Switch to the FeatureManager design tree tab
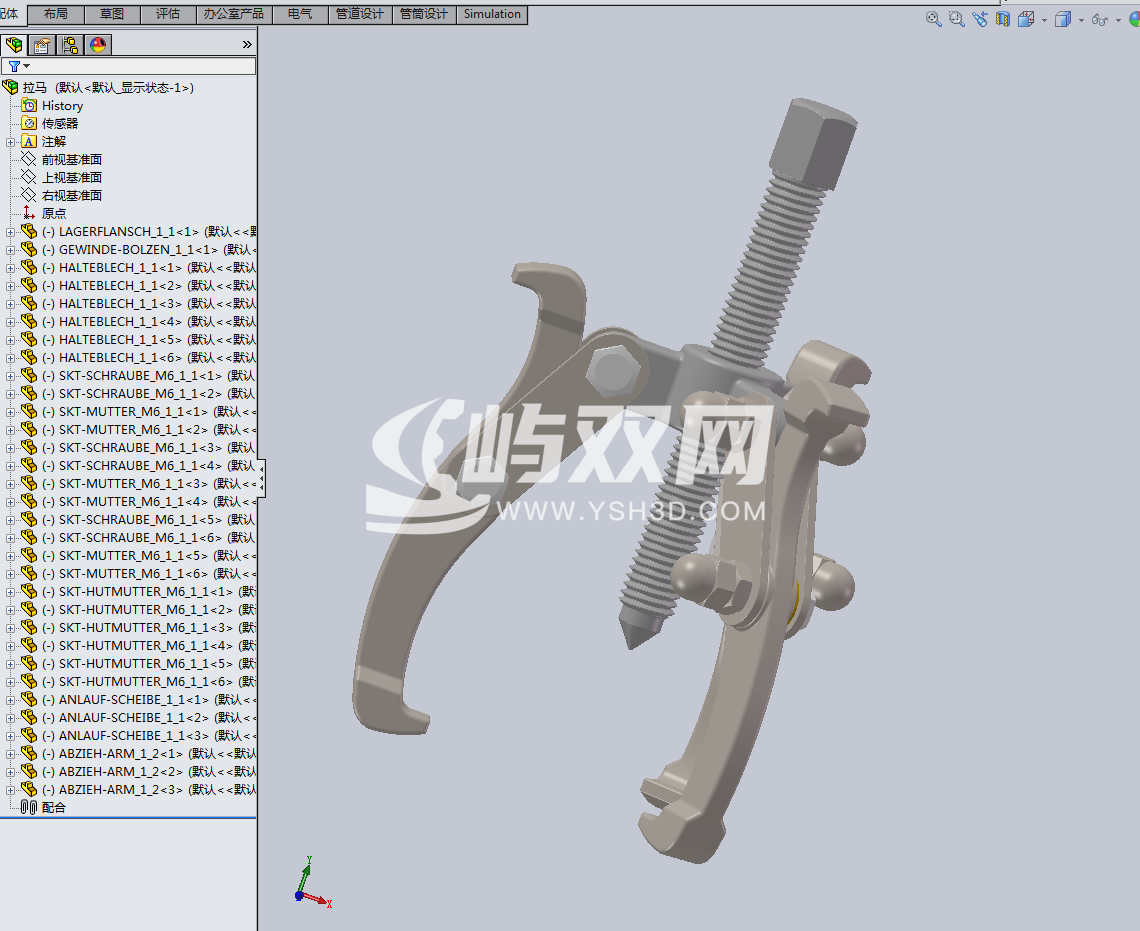The height and width of the screenshot is (931, 1140). point(14,45)
